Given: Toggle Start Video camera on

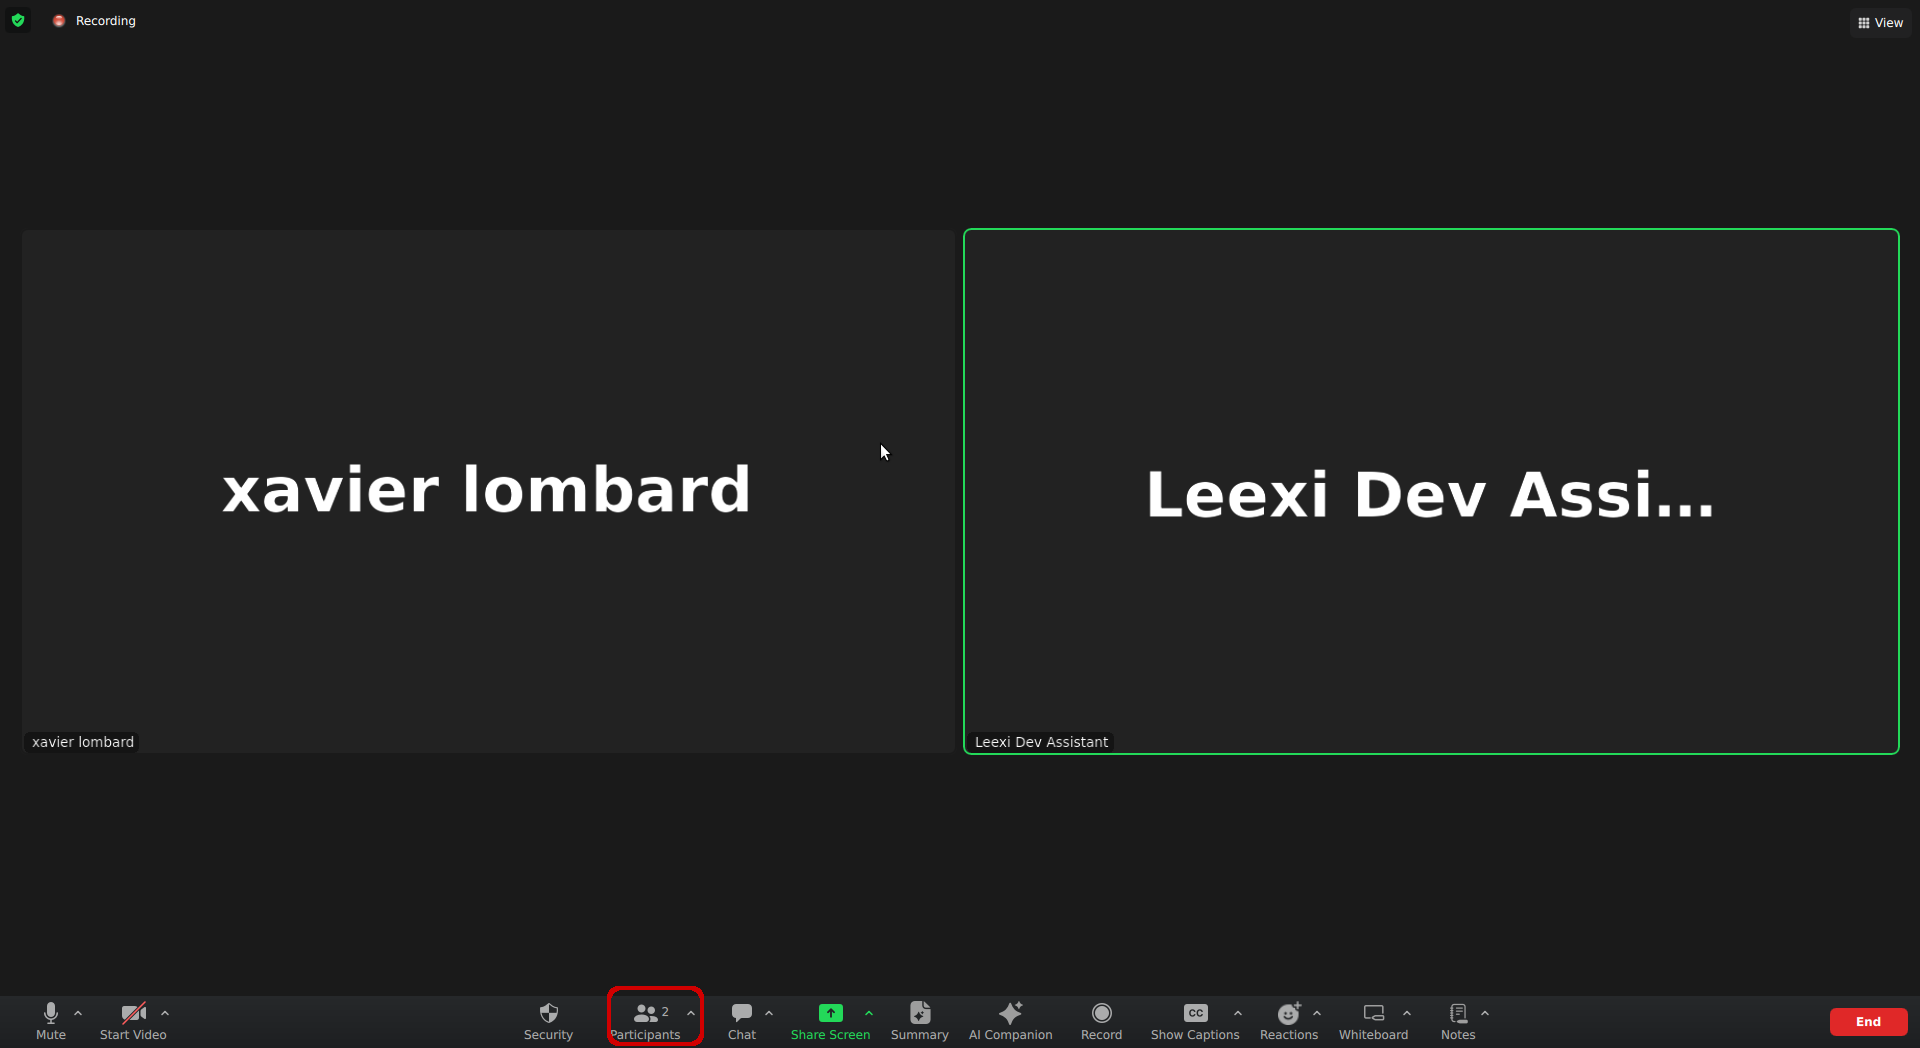Looking at the screenshot, I should pos(133,1021).
